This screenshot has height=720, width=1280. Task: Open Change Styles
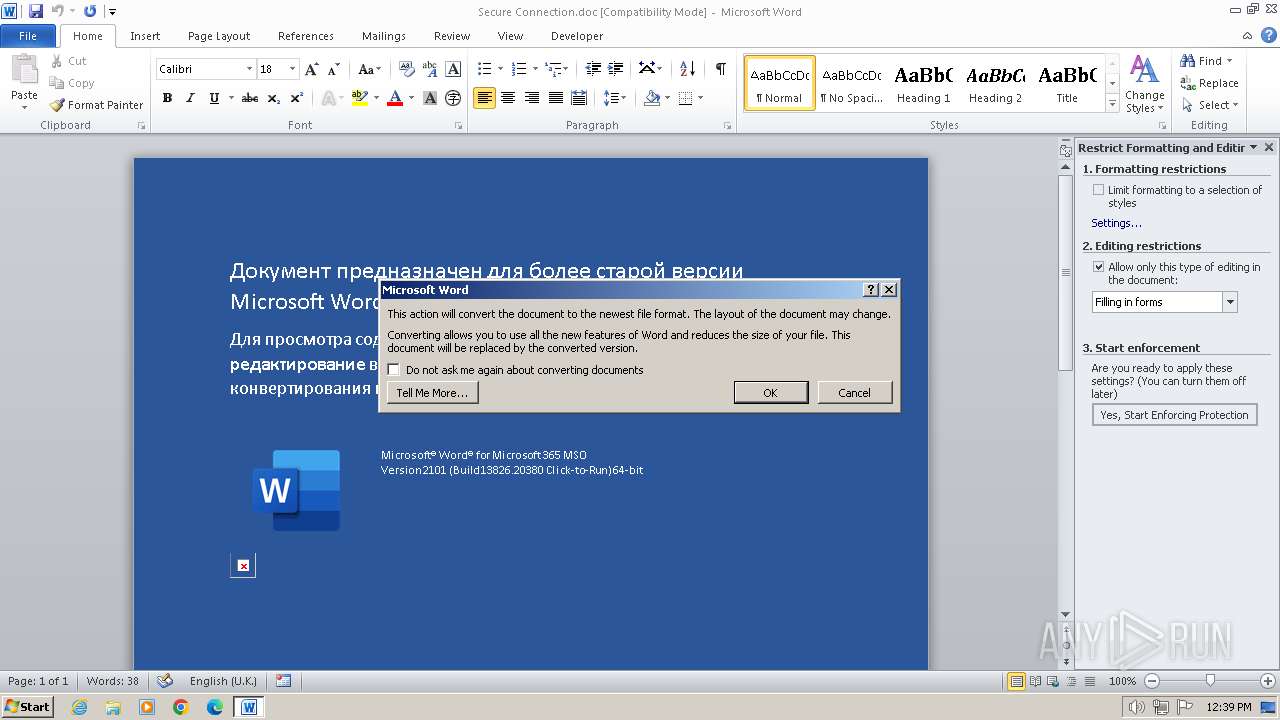pos(1145,85)
